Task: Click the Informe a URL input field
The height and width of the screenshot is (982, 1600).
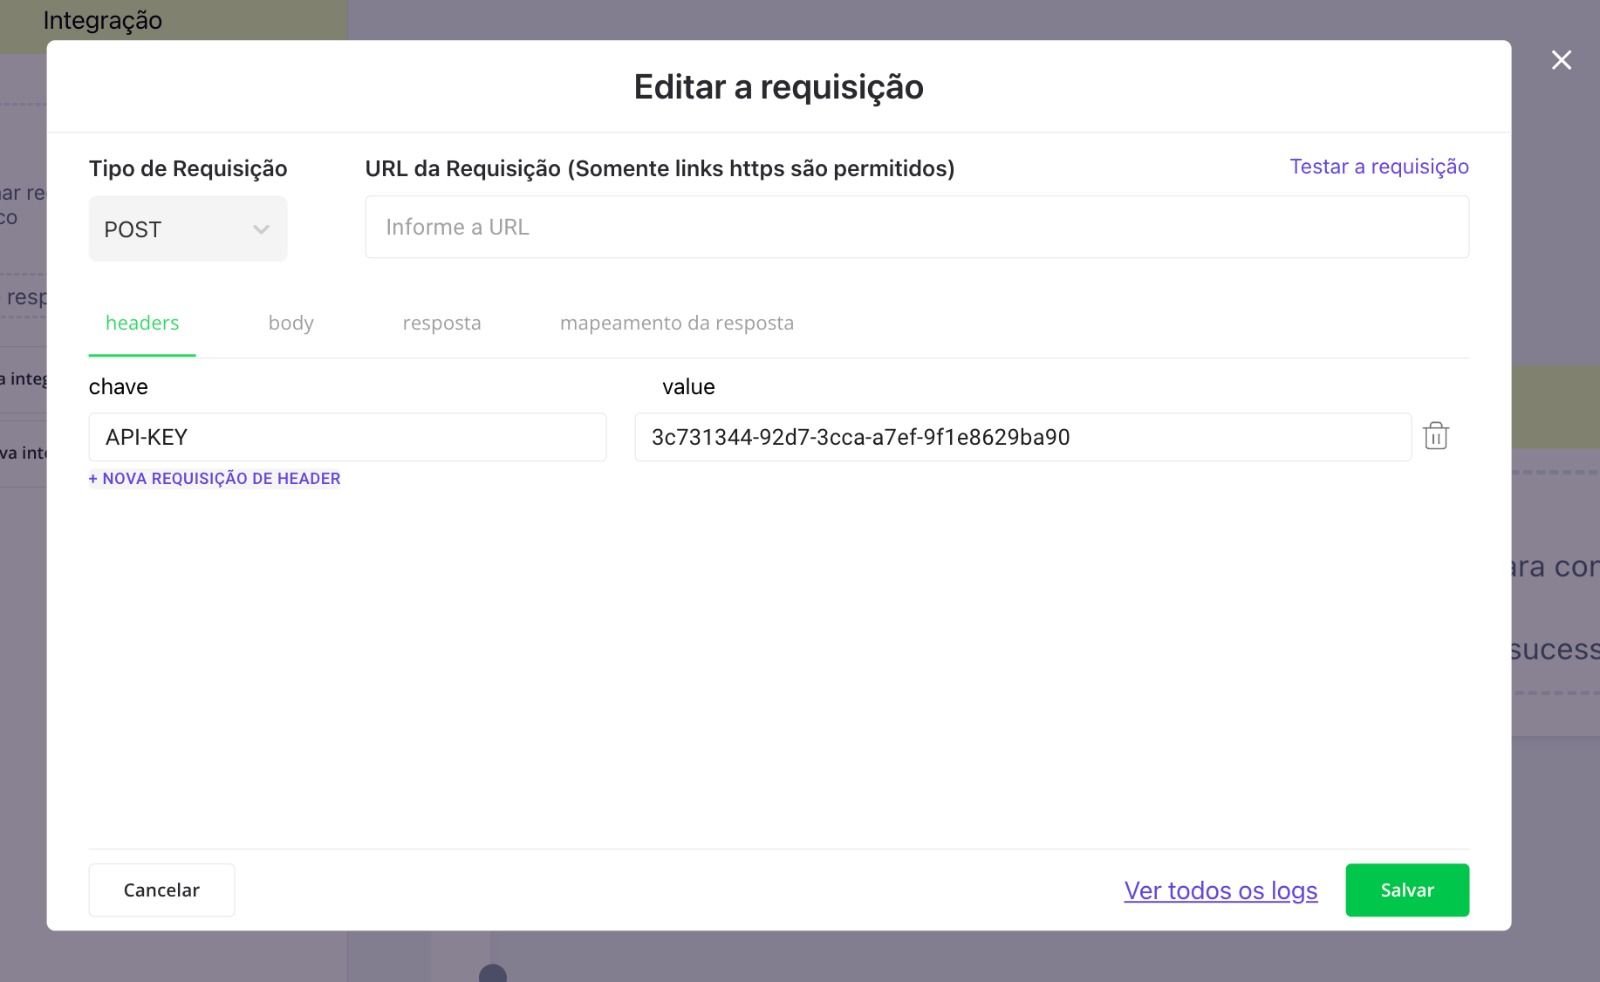Action: [x=916, y=227]
